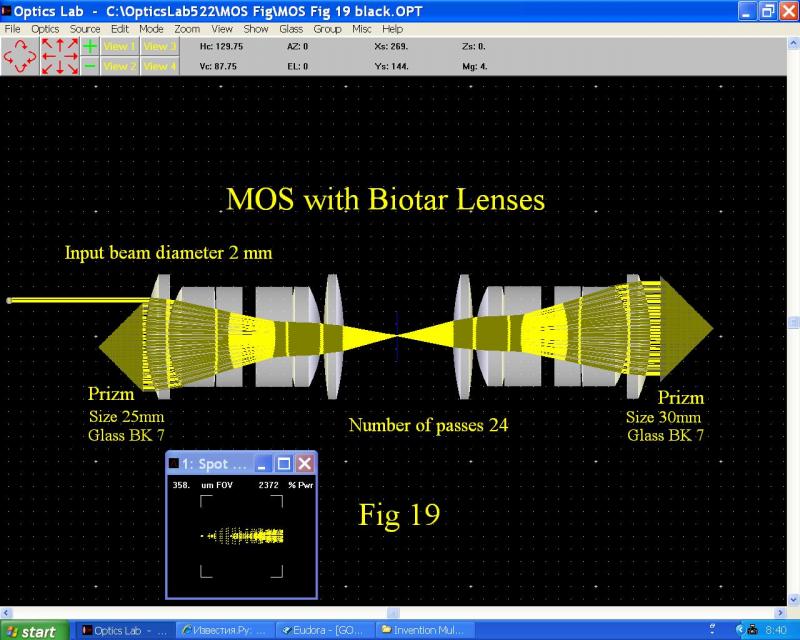This screenshot has height=640, width=800.
Task: Open the Optics menu
Action: click(x=45, y=29)
